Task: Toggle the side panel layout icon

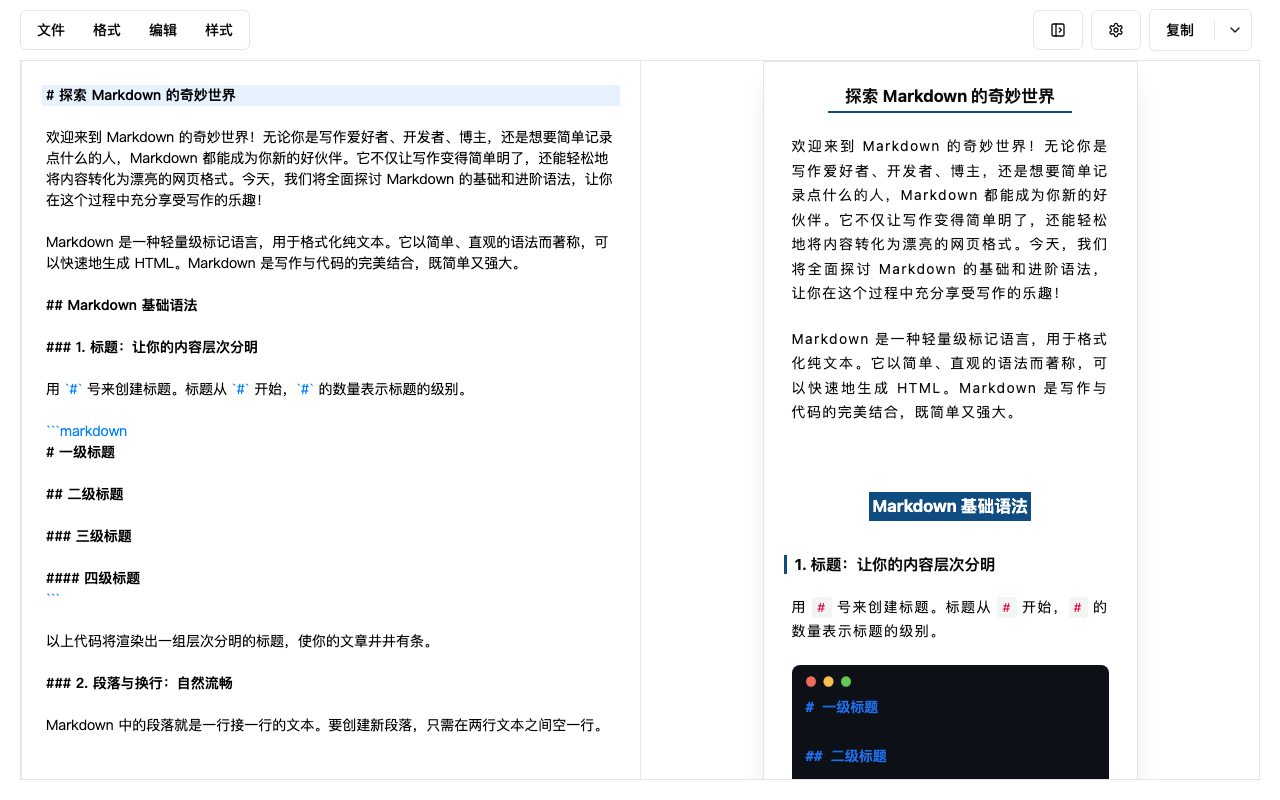Action: click(1058, 30)
